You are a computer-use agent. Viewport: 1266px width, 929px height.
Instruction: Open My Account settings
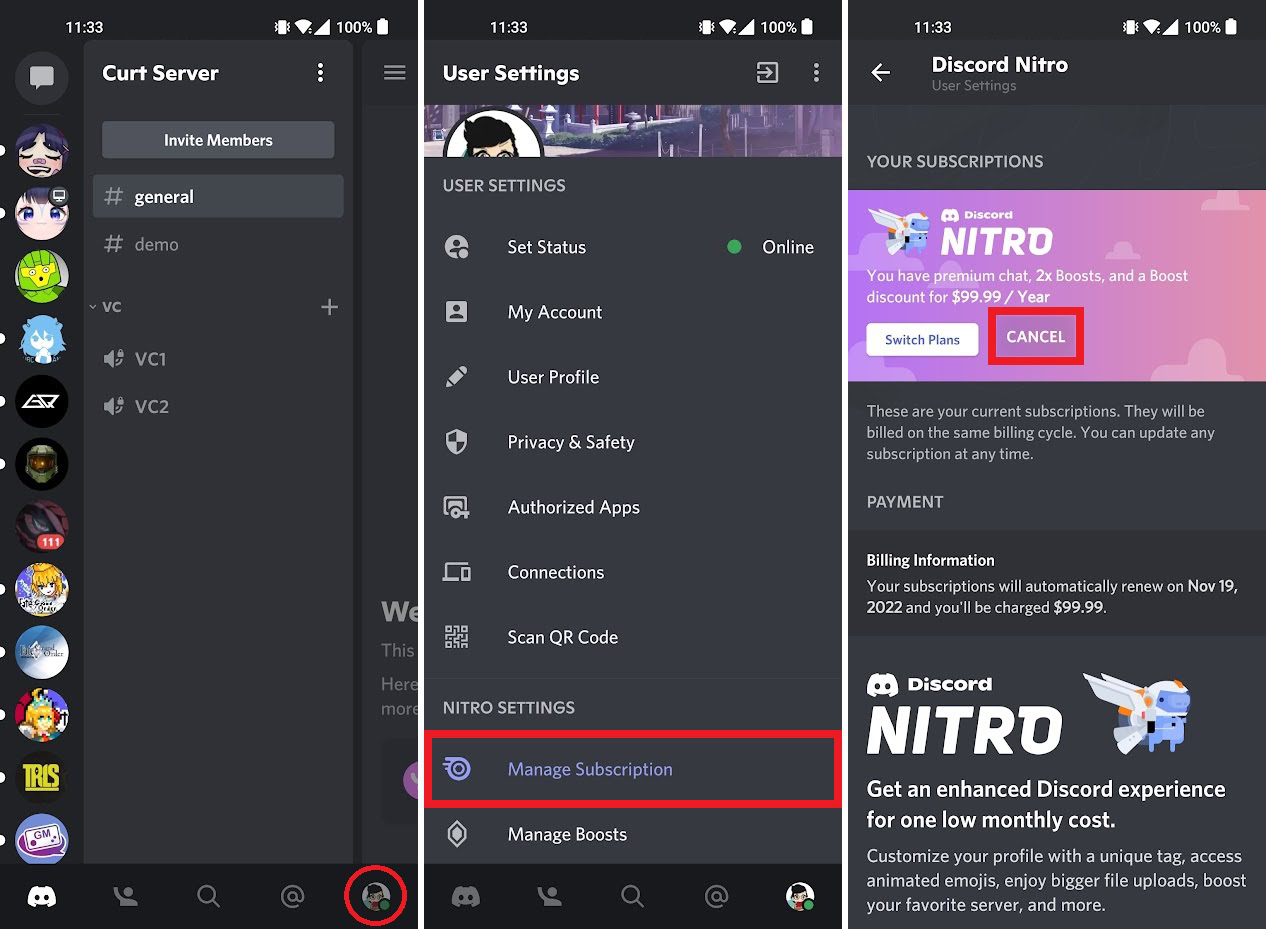[632, 312]
